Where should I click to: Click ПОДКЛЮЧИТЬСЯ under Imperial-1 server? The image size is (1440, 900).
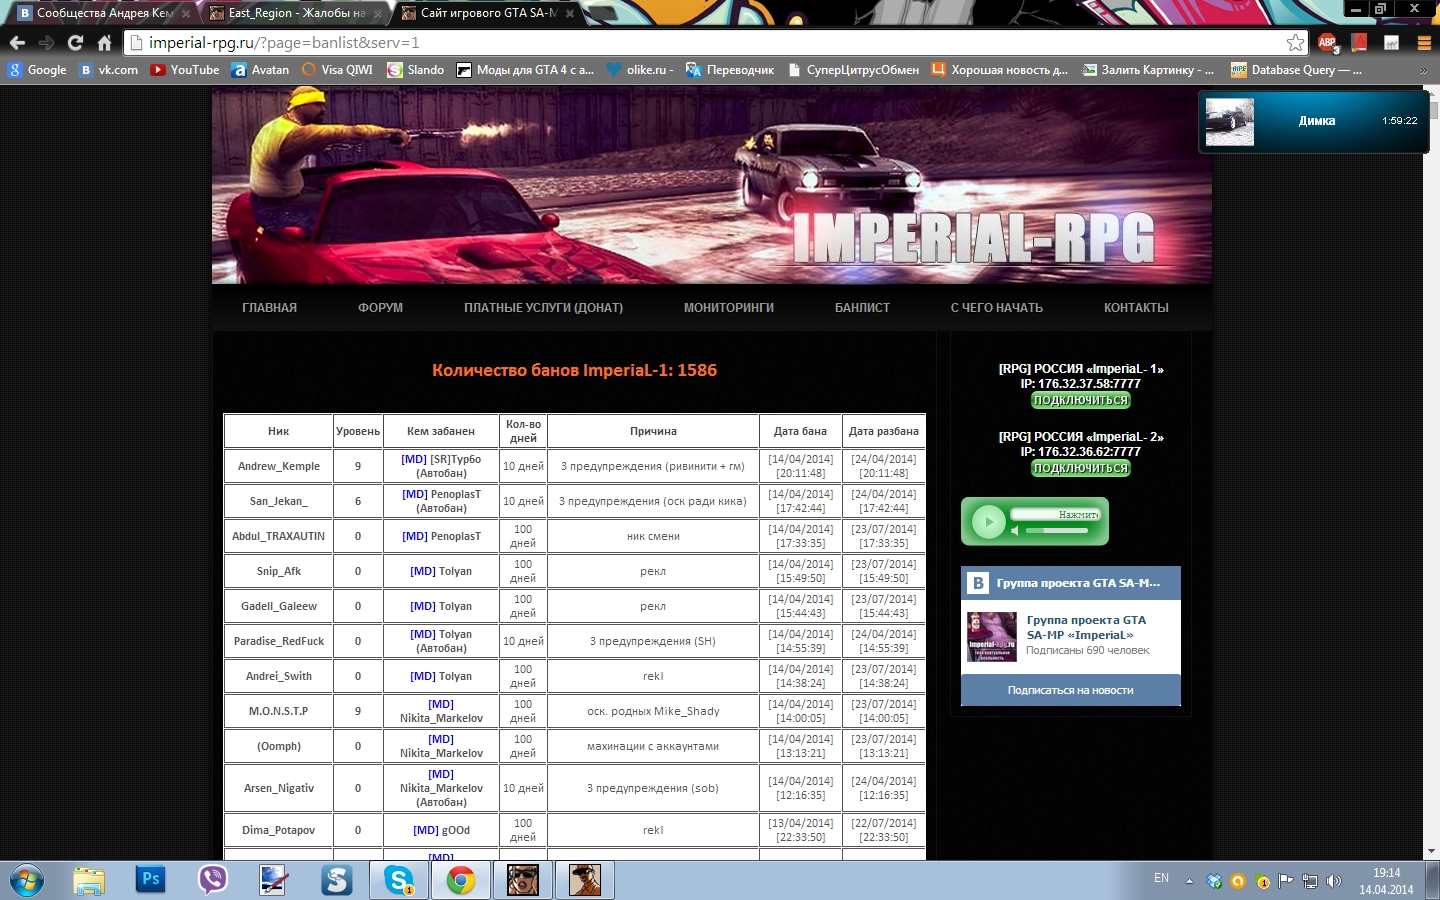coord(1081,400)
